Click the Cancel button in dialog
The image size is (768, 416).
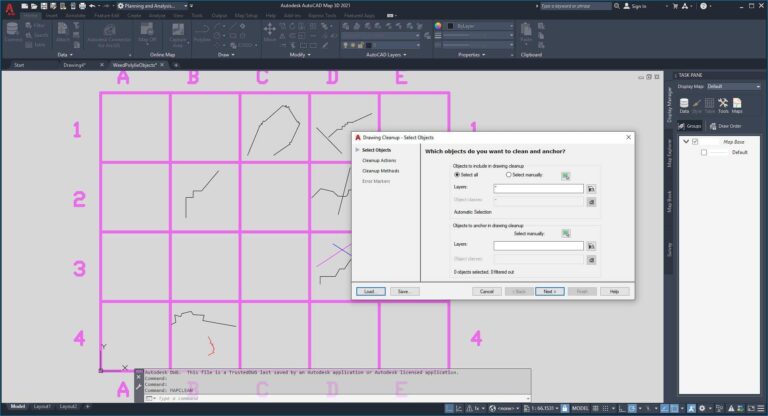pyautogui.click(x=486, y=292)
